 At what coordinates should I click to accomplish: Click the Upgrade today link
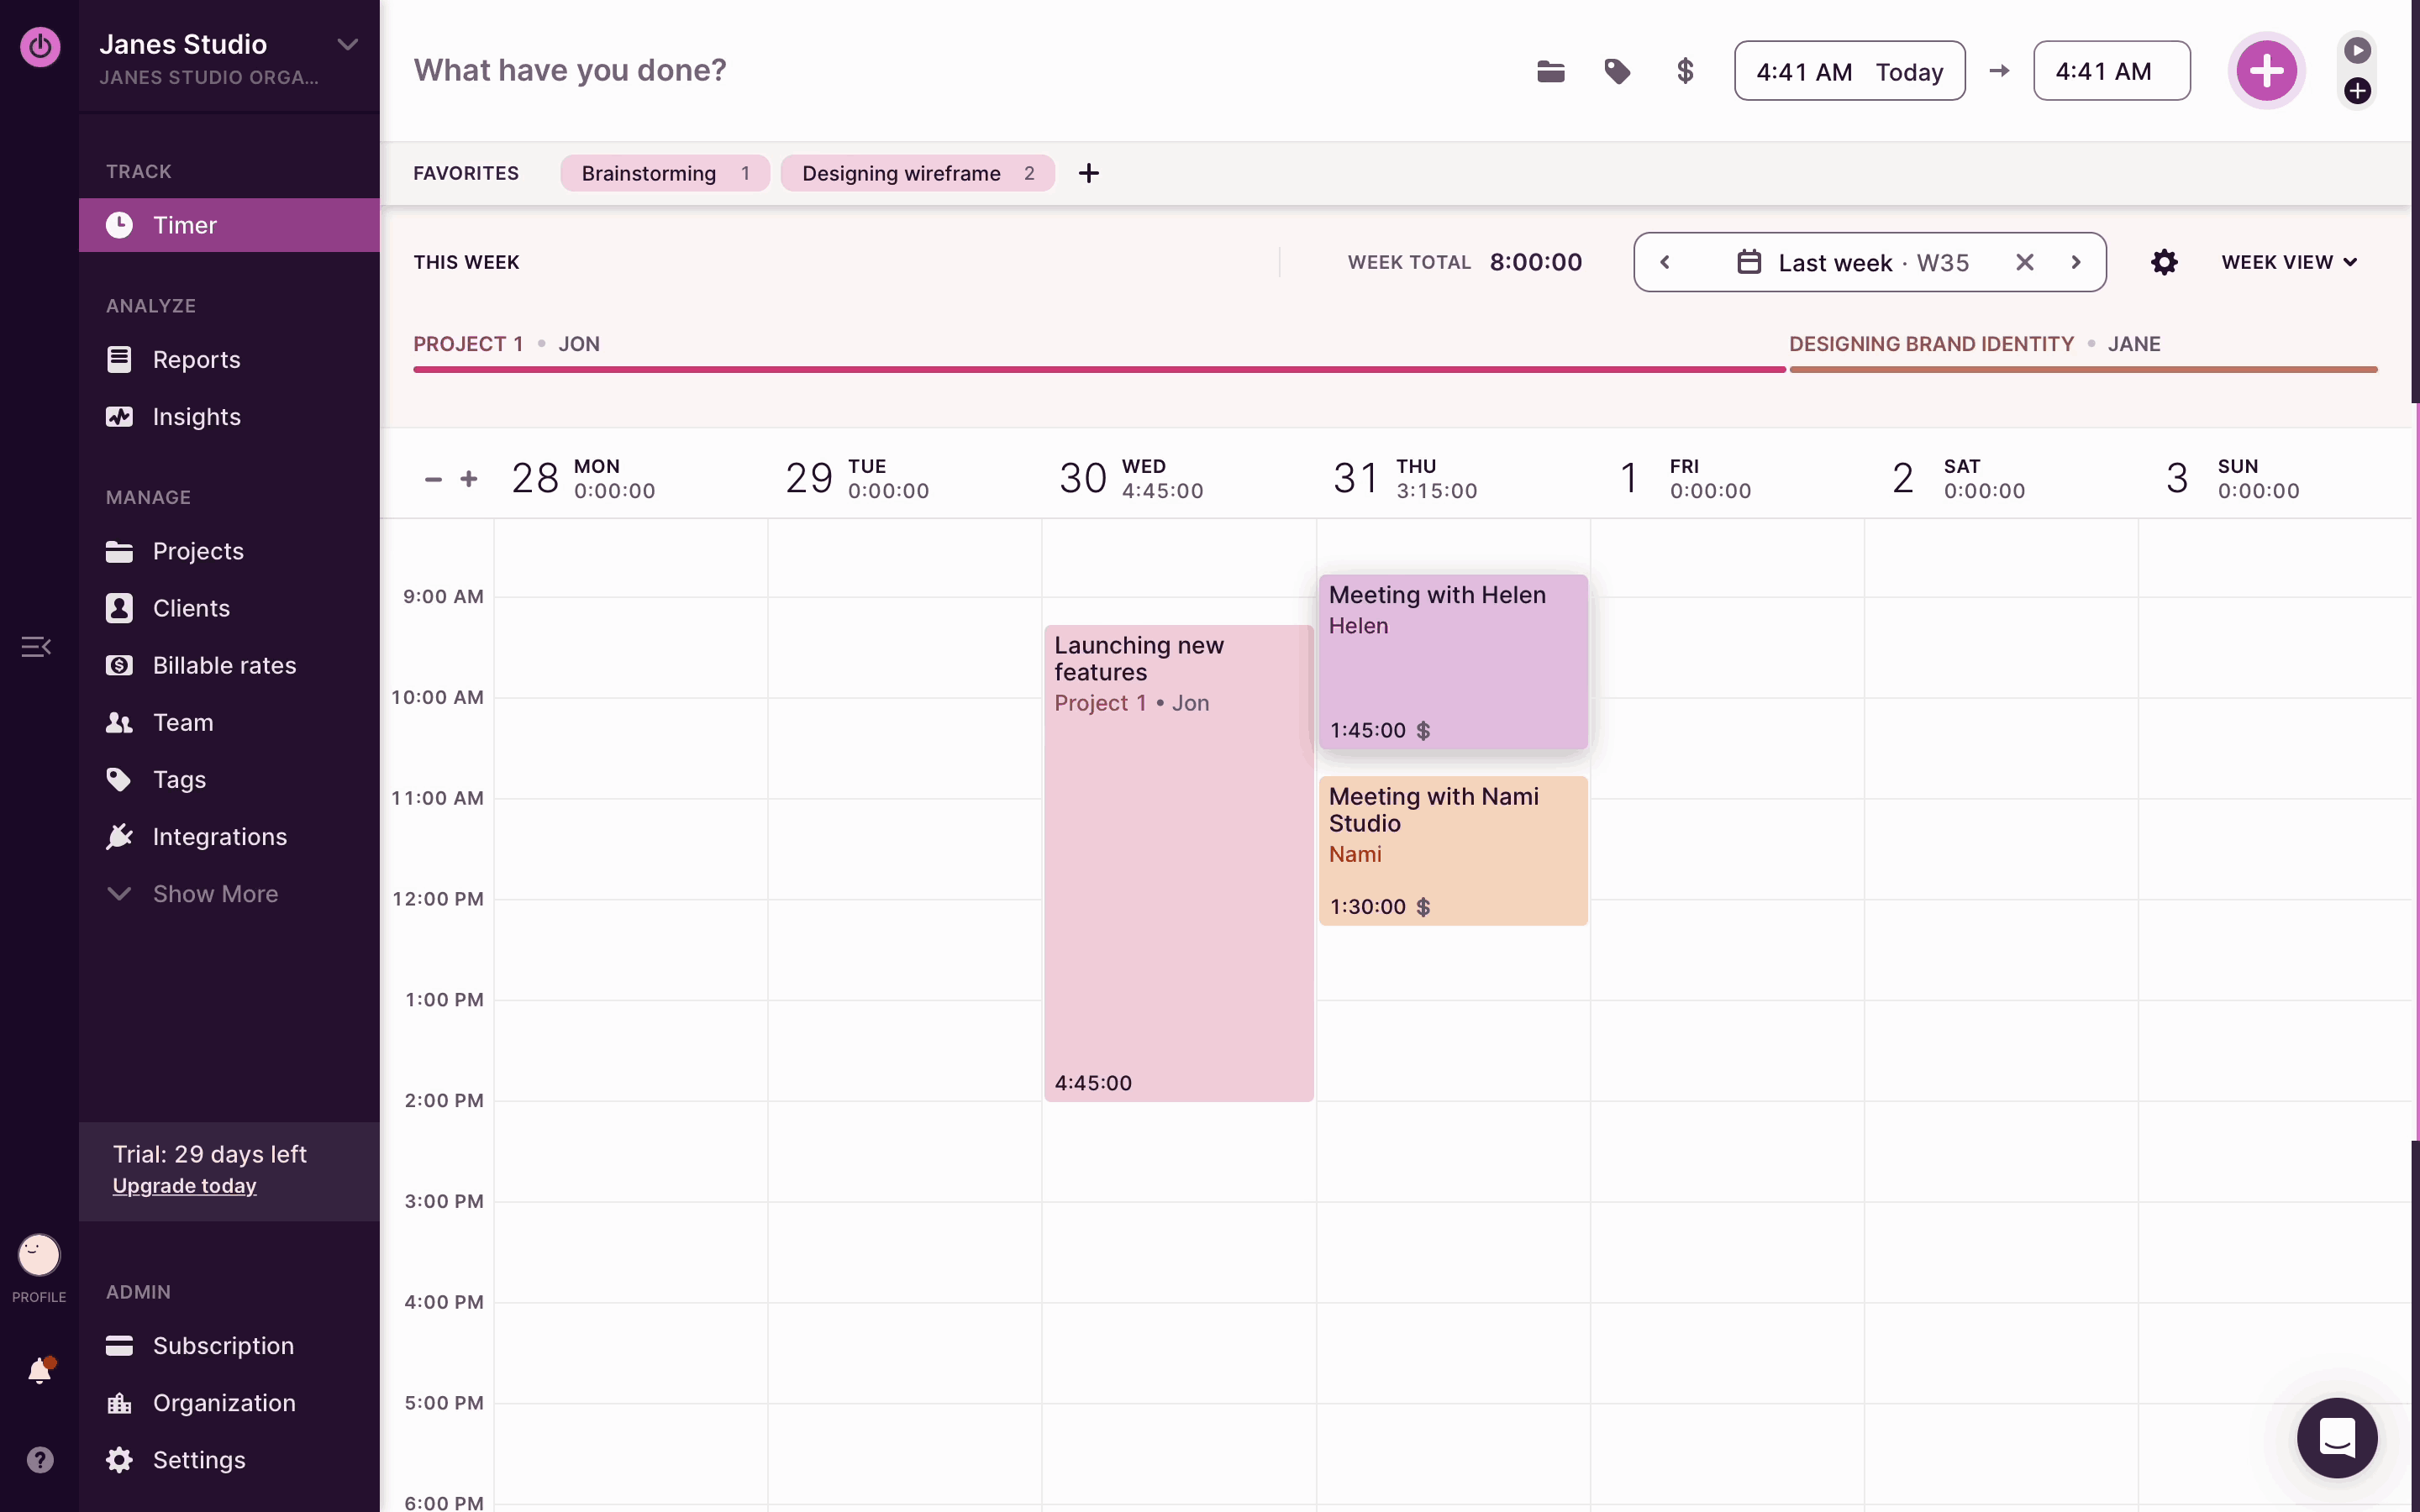184,1186
